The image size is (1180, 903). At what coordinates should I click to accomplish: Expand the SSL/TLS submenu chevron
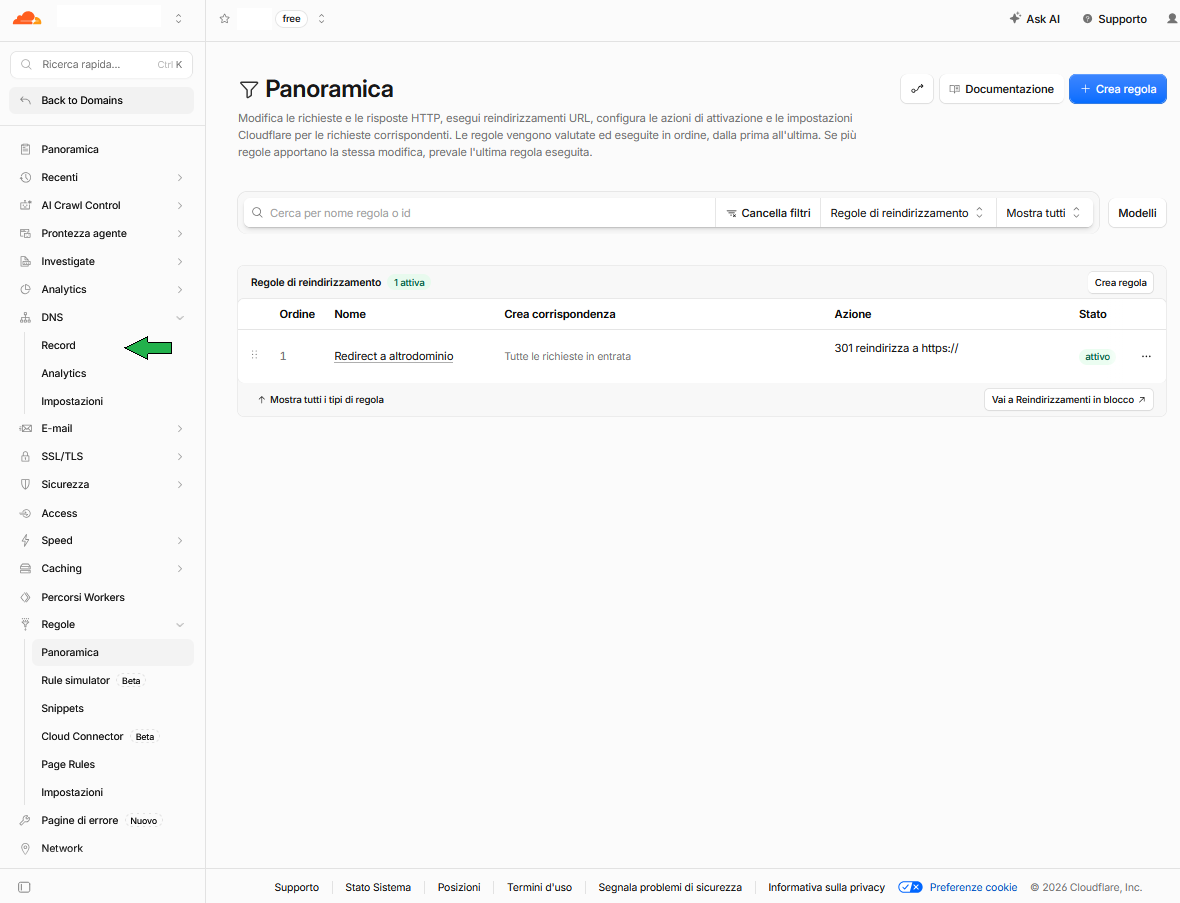180,457
